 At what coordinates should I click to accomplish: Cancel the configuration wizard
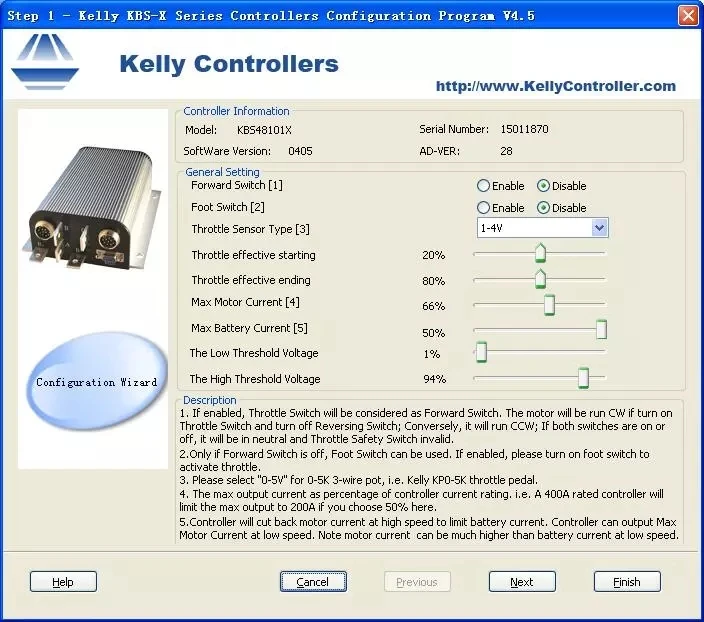point(313,582)
